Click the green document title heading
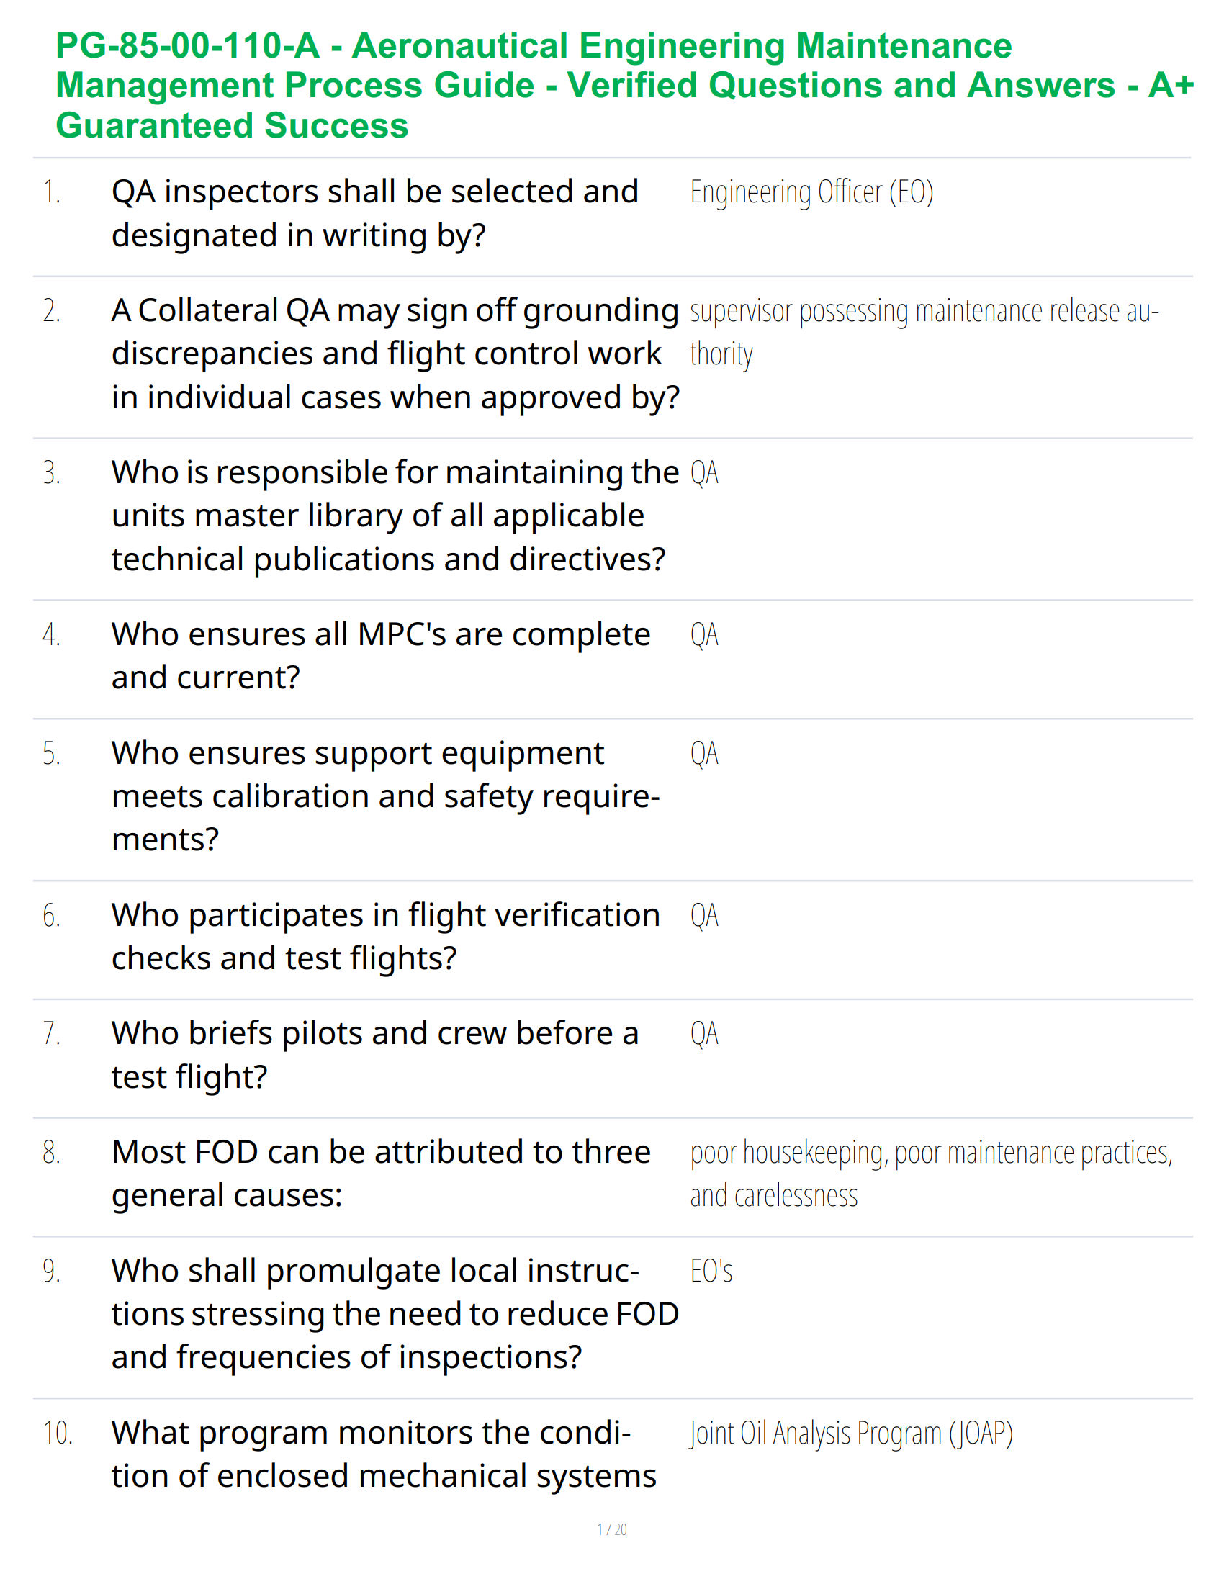 click(625, 86)
